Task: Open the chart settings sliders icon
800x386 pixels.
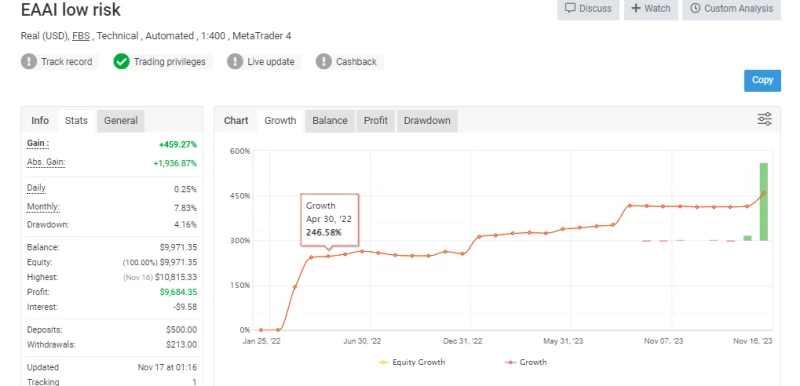Action: pos(764,119)
